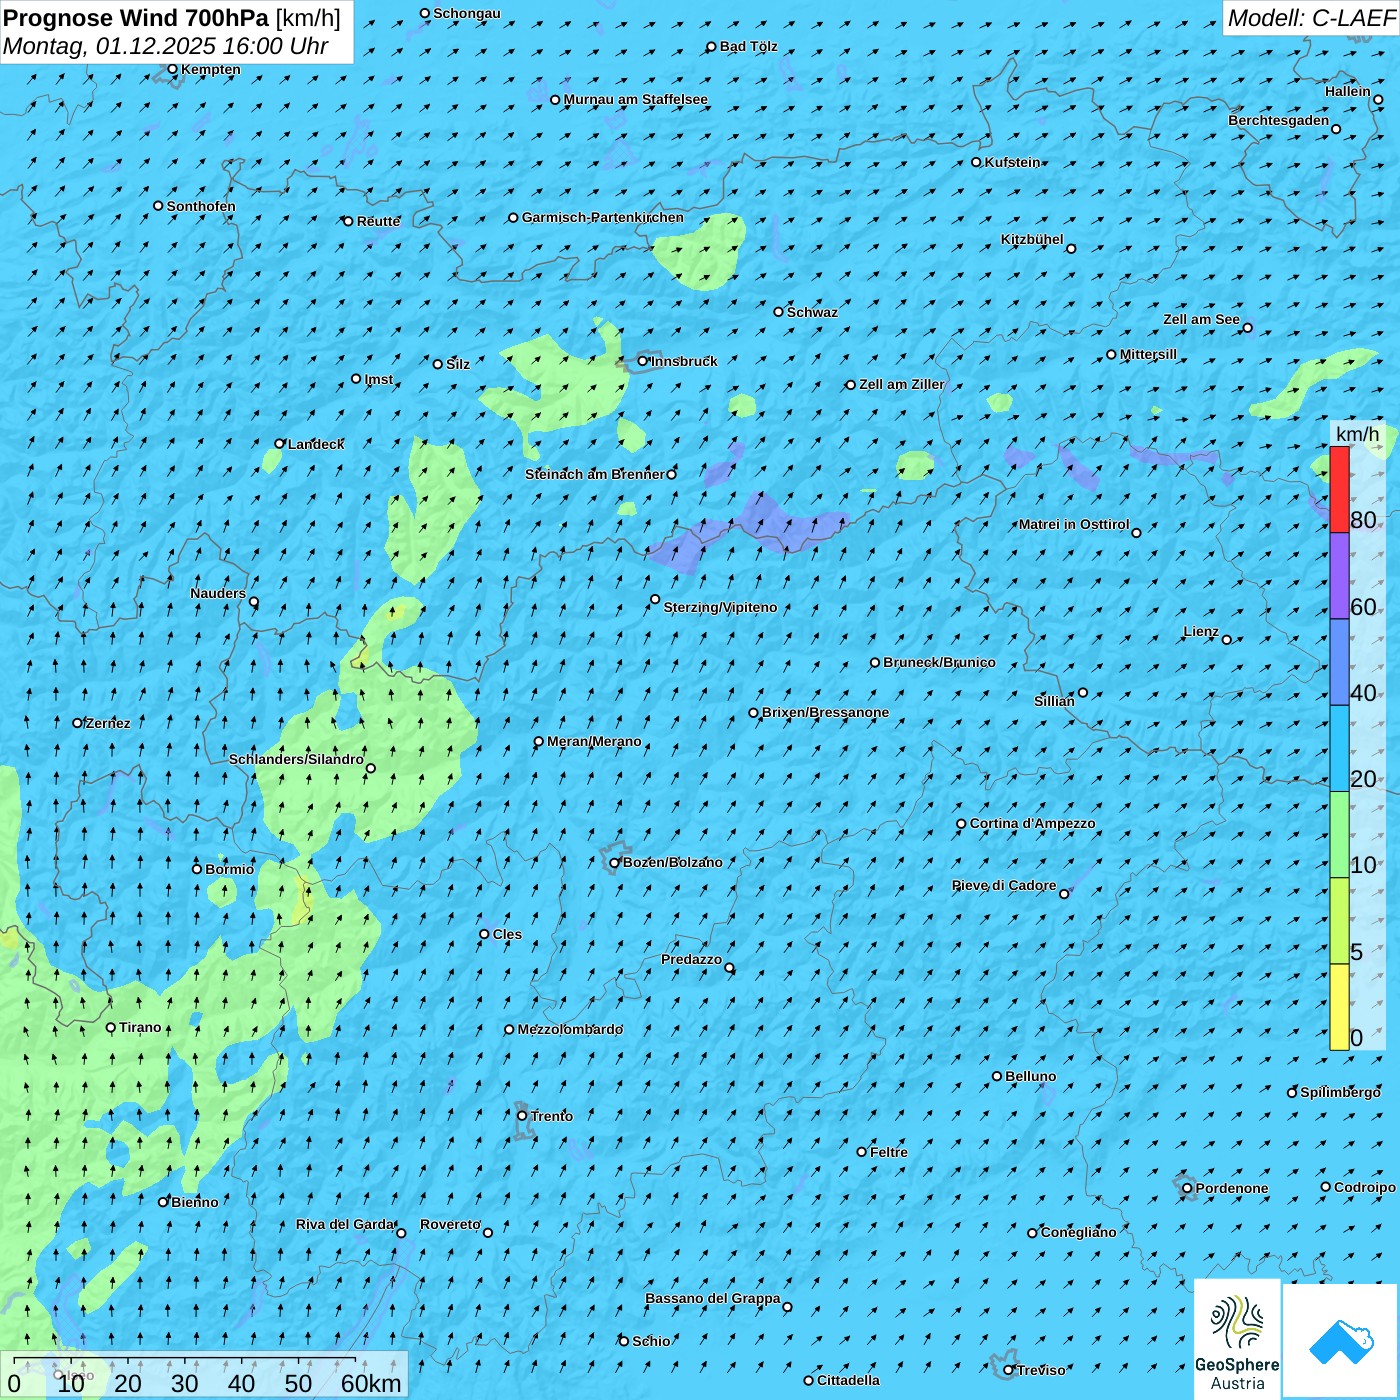Click the Zell am See marker
The width and height of the screenshot is (1400, 1400).
[x=1248, y=328]
